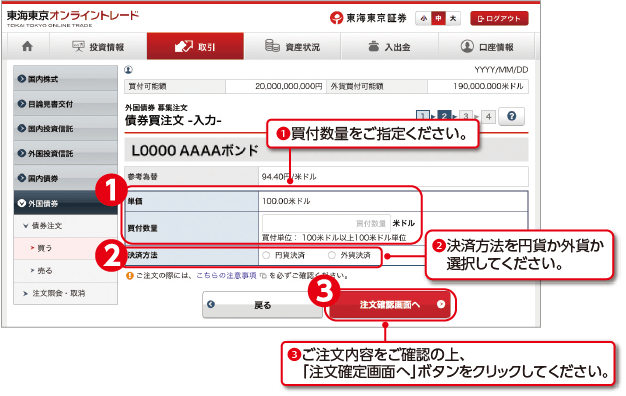
Task: Open the 取引 tab
Action: tap(195, 46)
